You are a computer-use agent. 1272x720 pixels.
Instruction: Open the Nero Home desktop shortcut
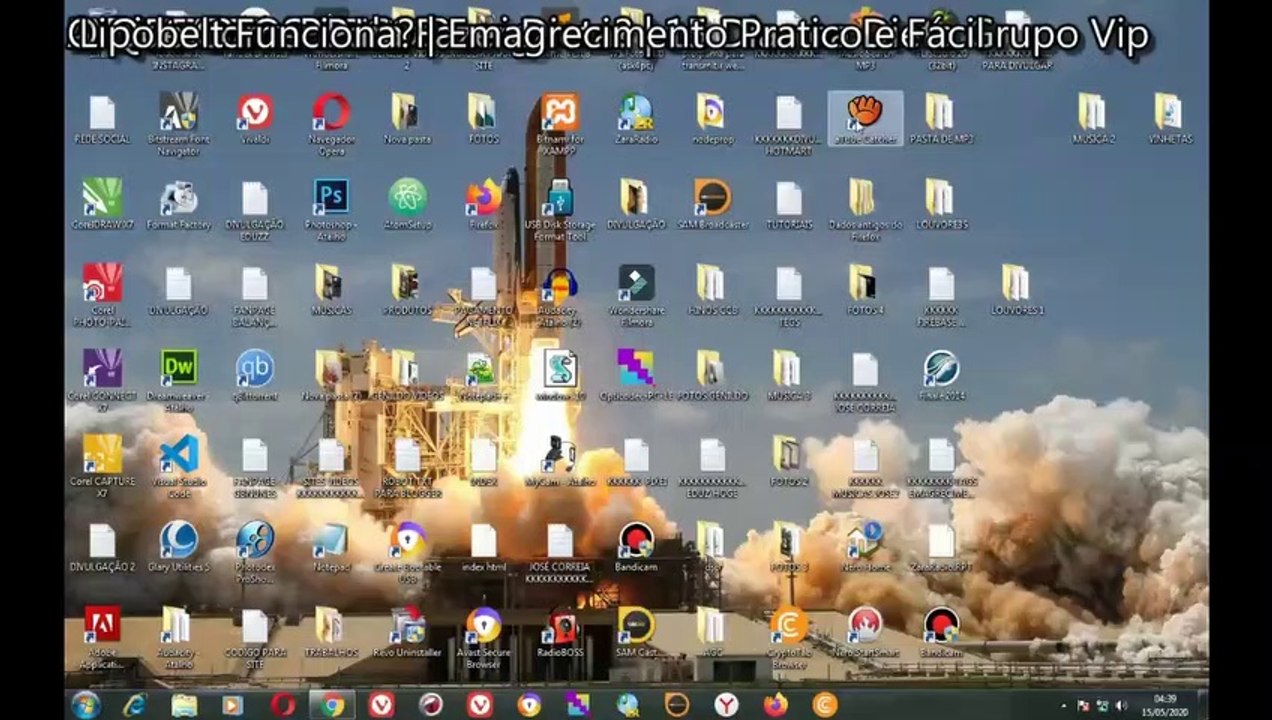tap(865, 546)
